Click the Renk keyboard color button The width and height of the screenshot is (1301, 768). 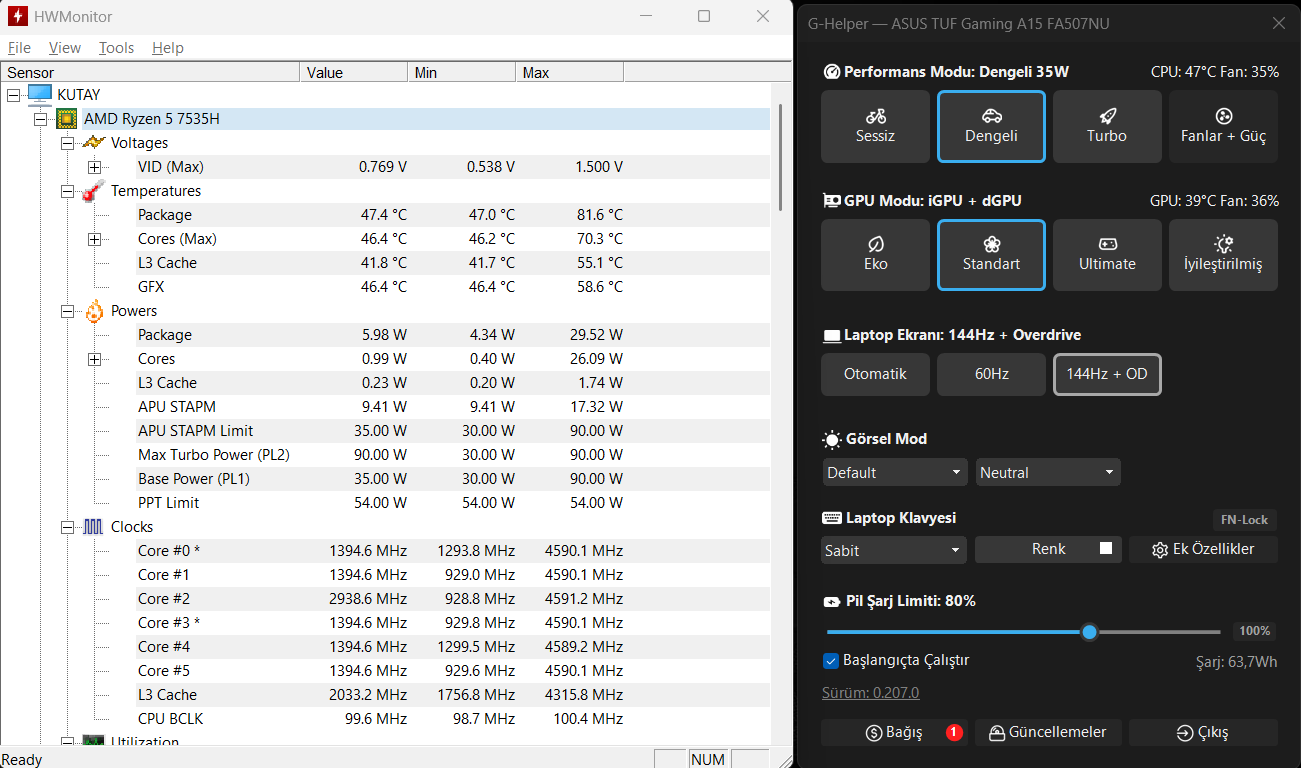1048,549
